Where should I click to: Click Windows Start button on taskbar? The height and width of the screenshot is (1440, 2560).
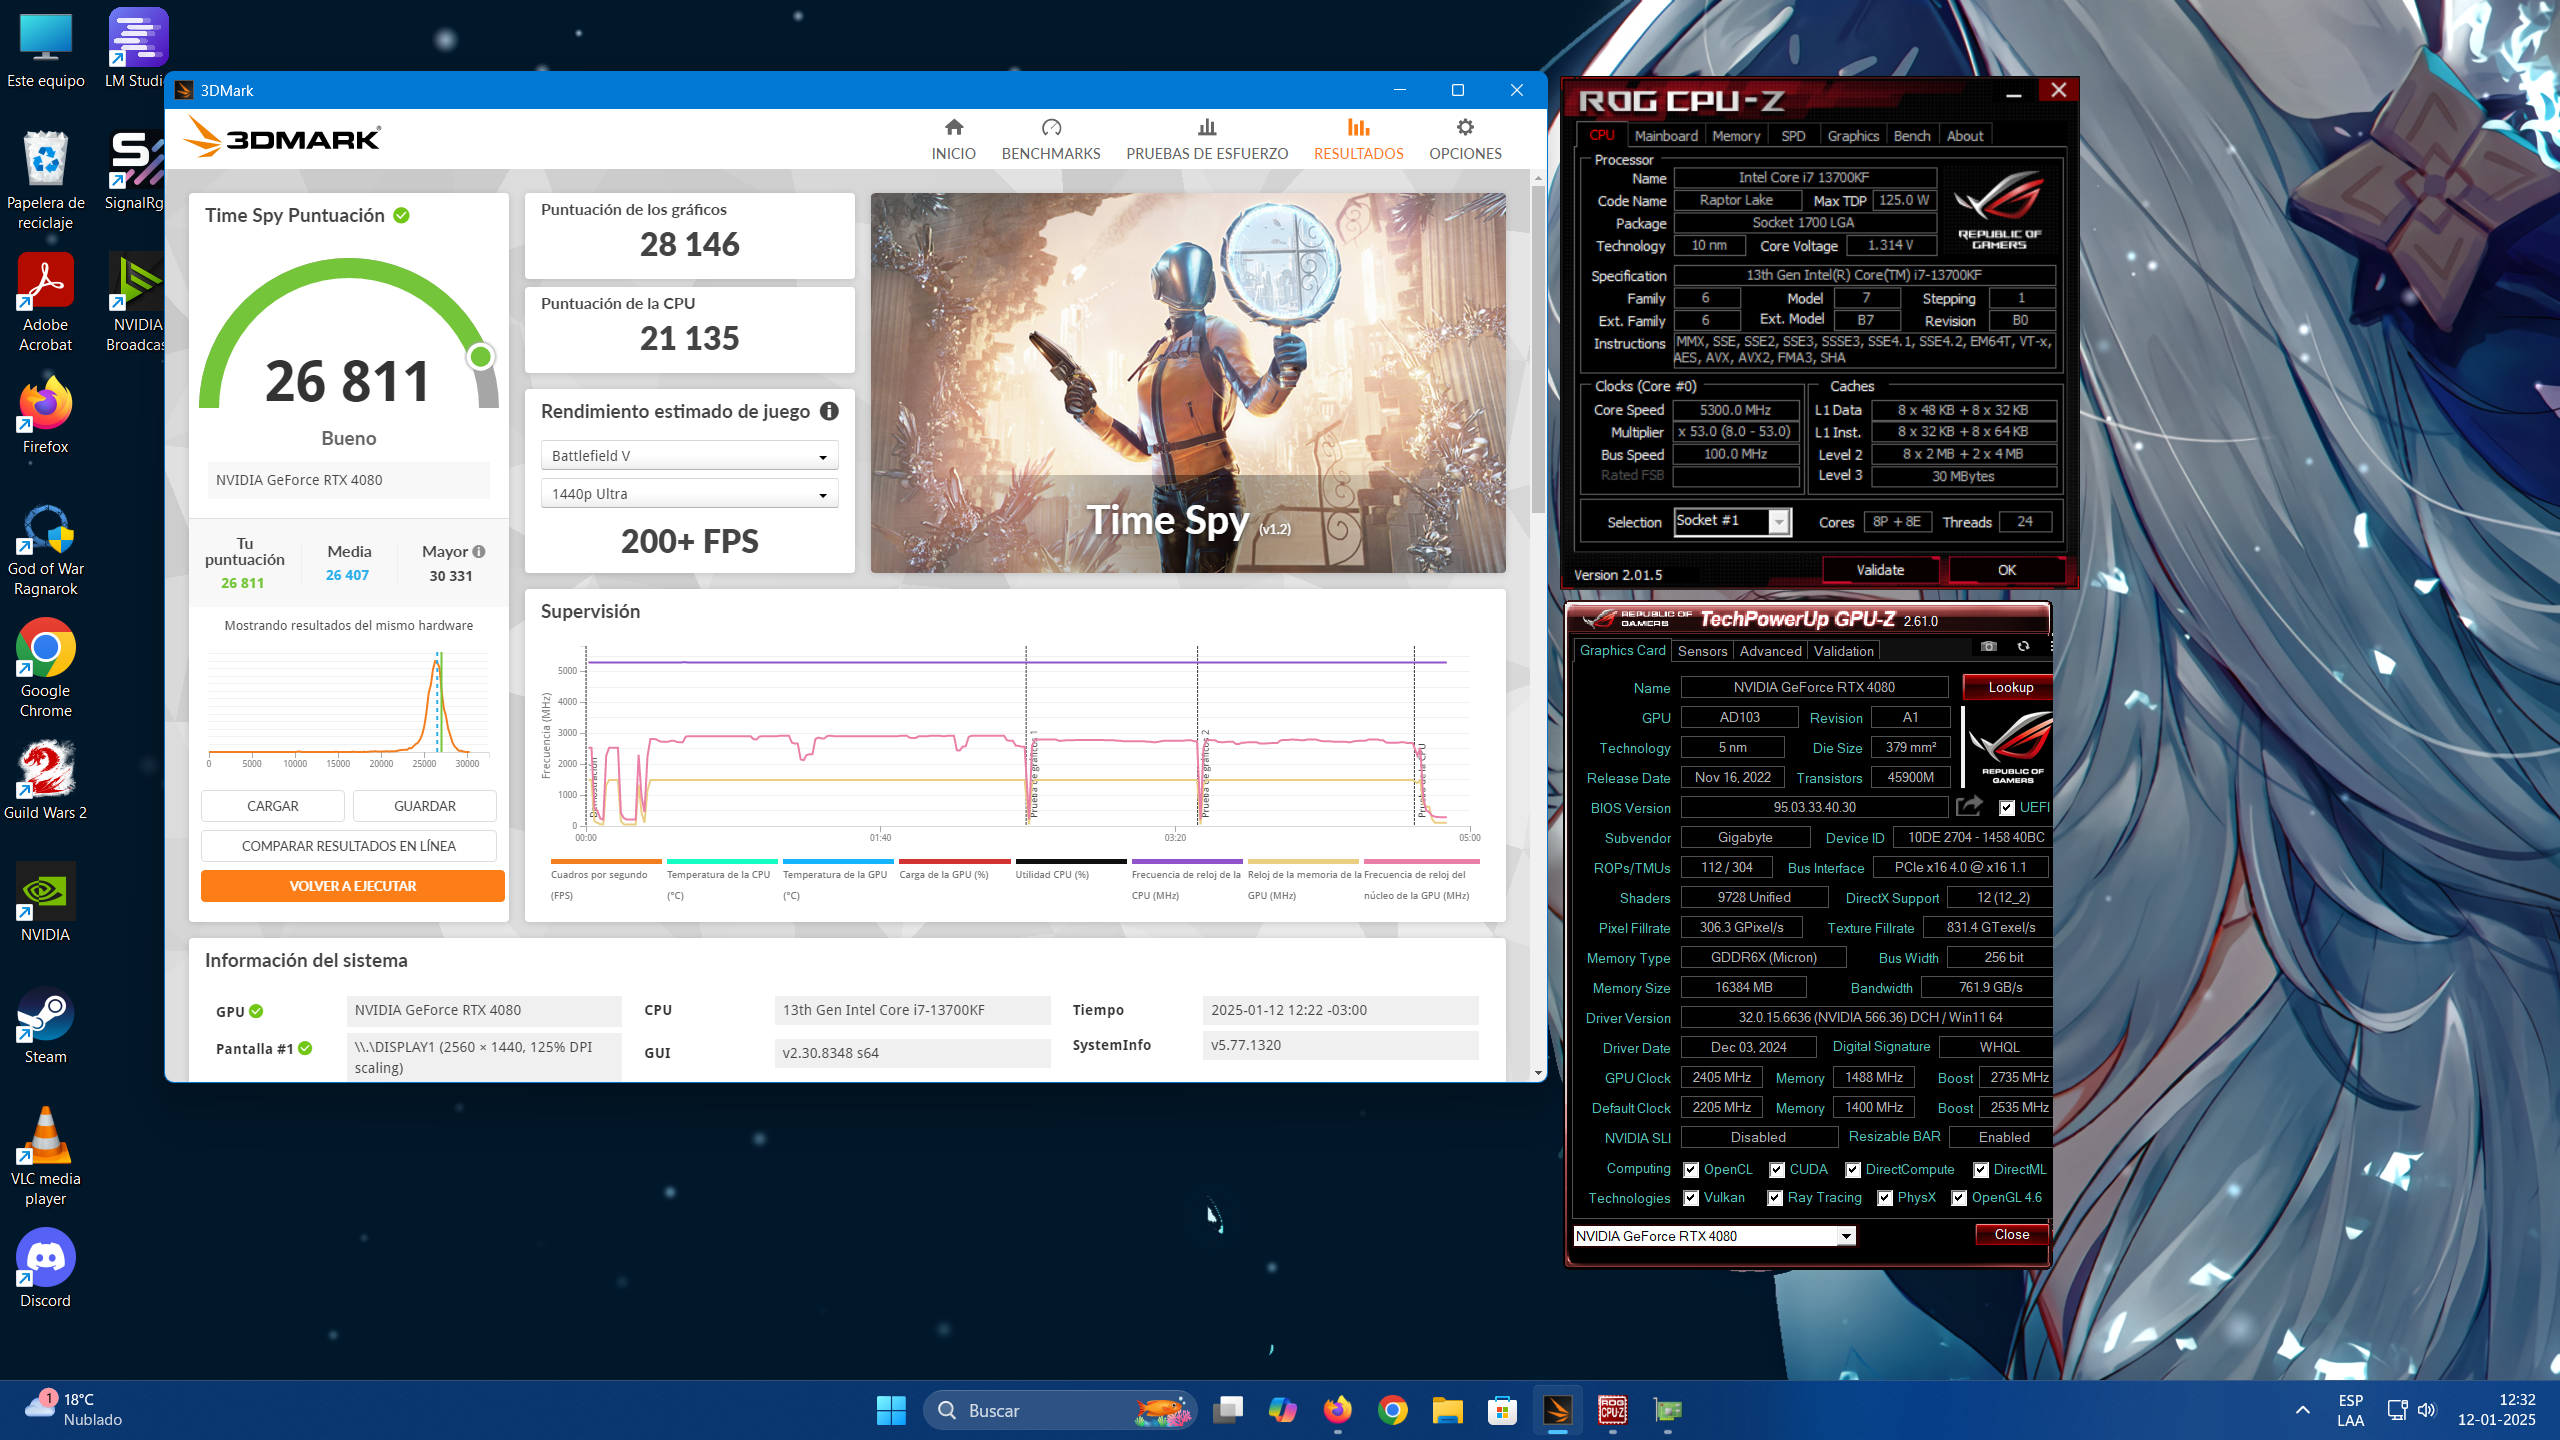point(890,1410)
